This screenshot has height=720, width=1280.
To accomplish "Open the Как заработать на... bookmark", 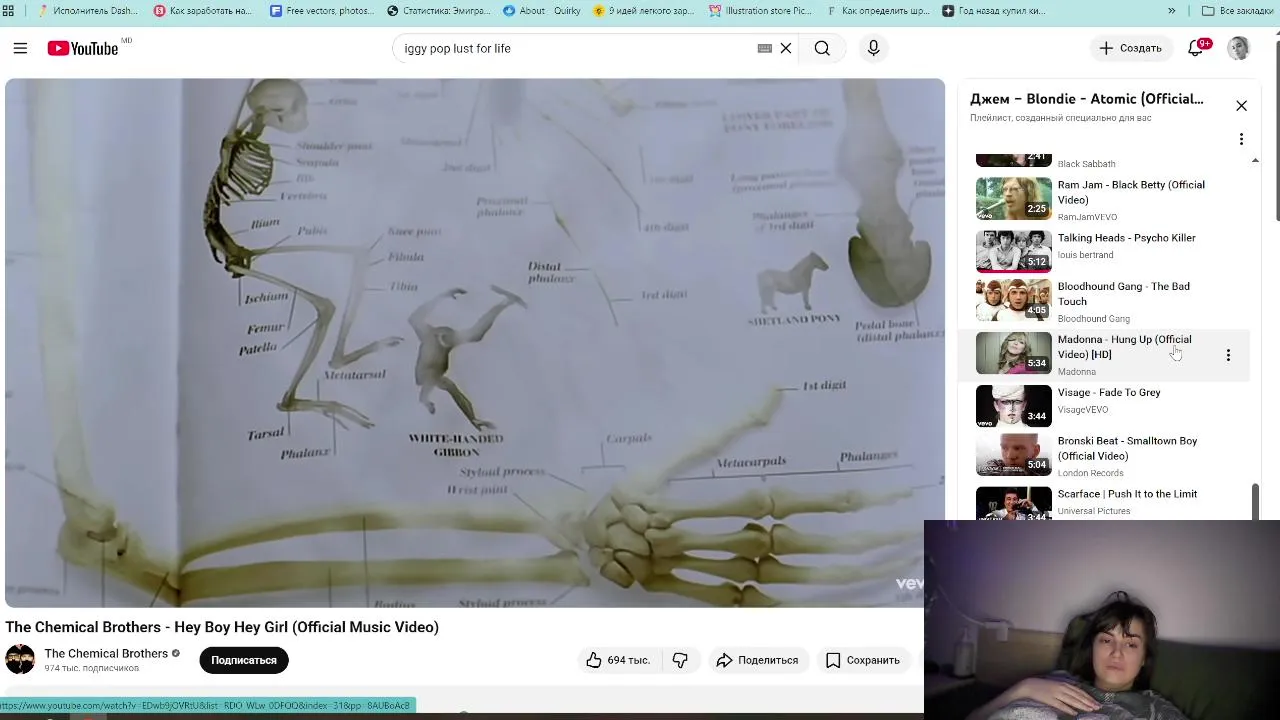I will (204, 11).
